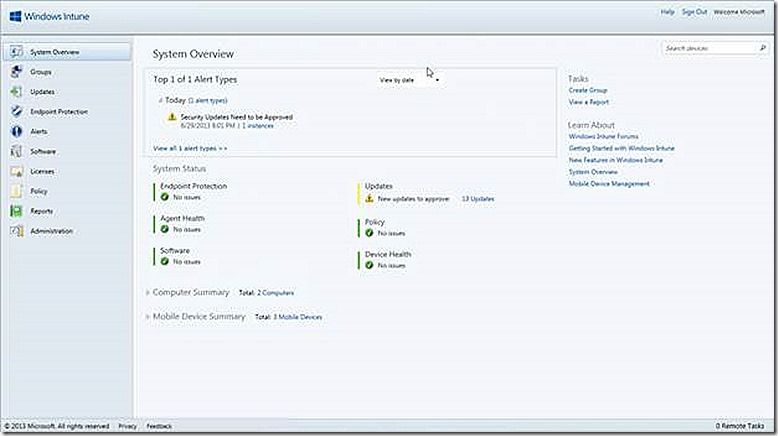
Task: Click the Help link
Action: click(x=667, y=12)
